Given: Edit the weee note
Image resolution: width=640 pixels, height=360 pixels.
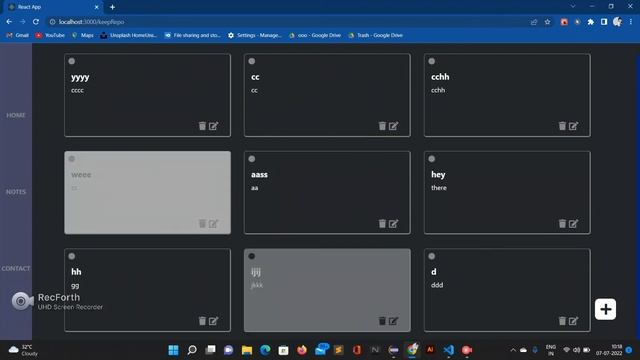Looking at the screenshot, I should pos(213,223).
